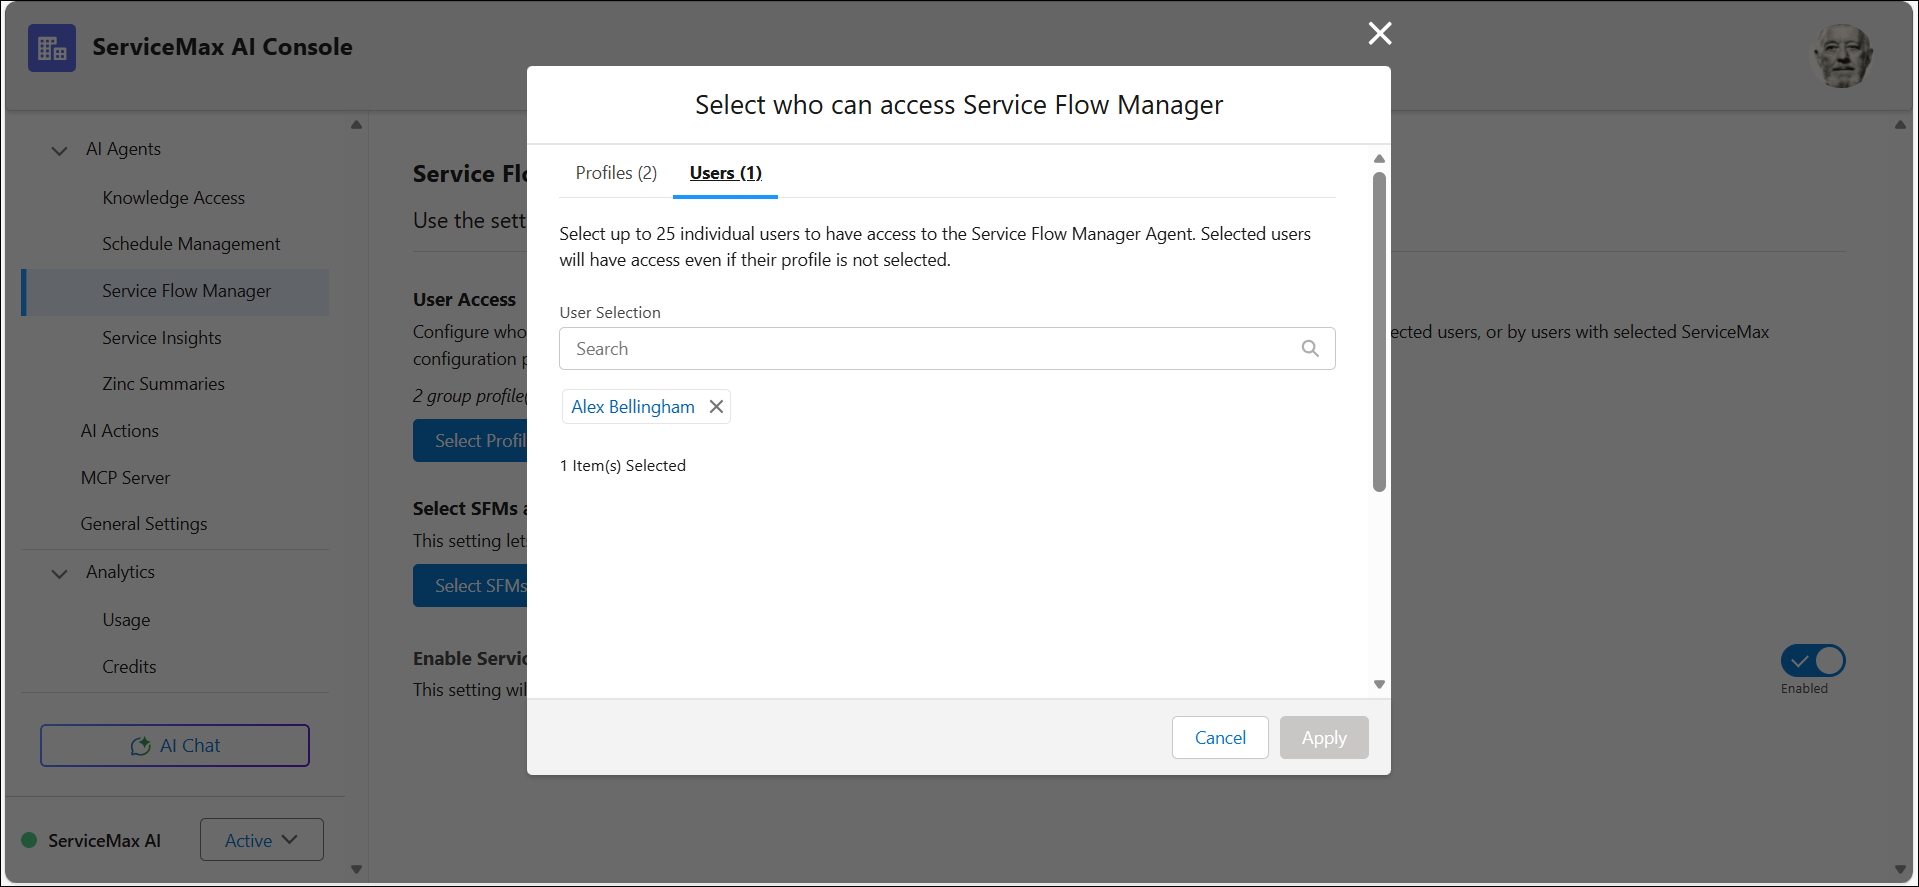1919x887 pixels.
Task: Select the Users (1) tab
Action: tap(726, 173)
